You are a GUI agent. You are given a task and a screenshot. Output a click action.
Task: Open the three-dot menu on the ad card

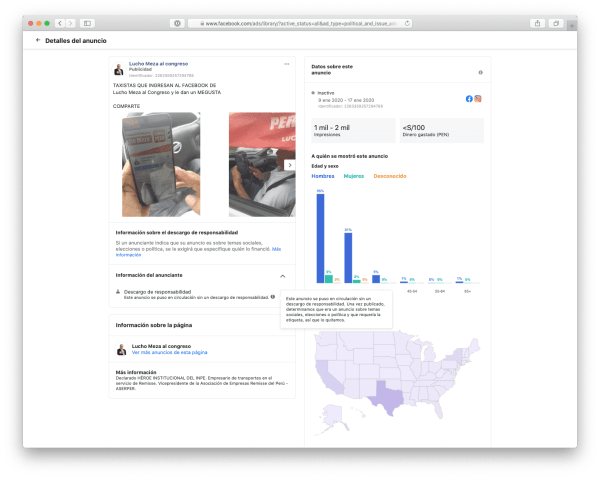point(287,64)
